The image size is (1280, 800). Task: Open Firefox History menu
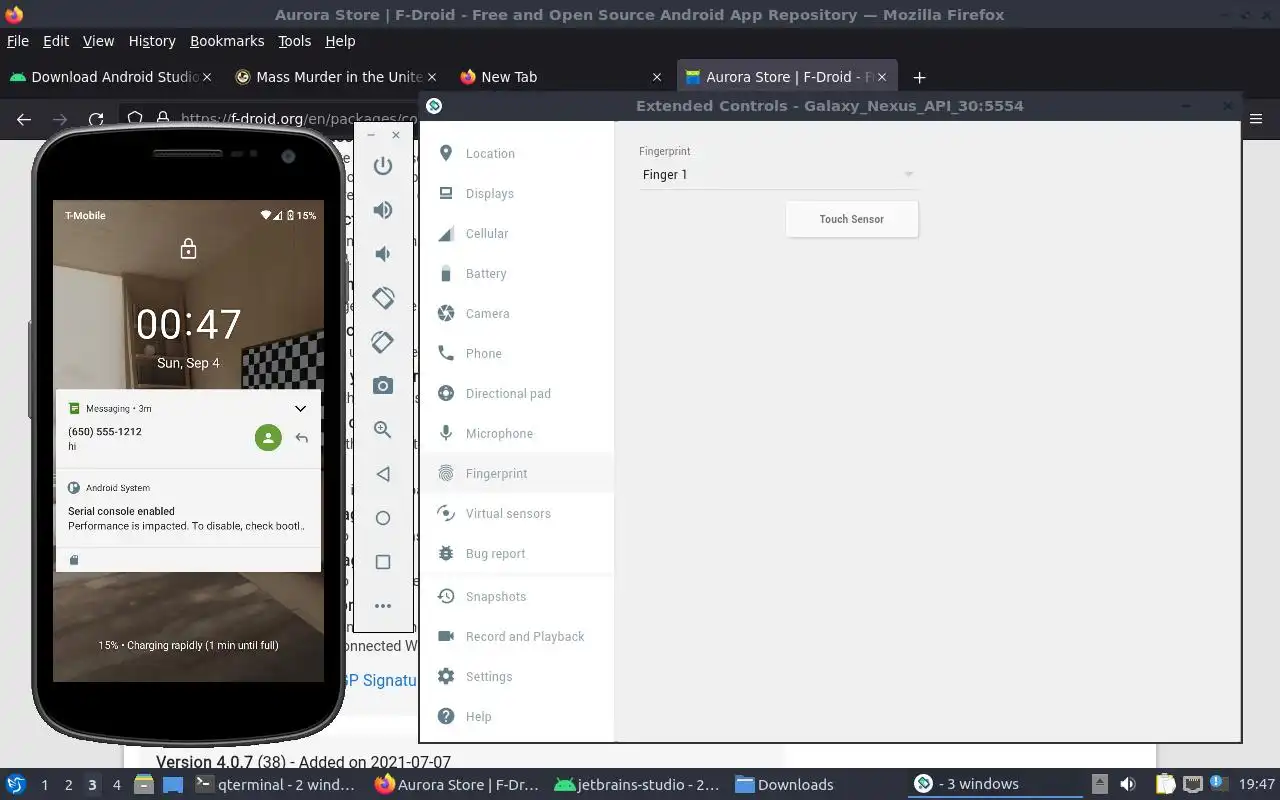[152, 41]
